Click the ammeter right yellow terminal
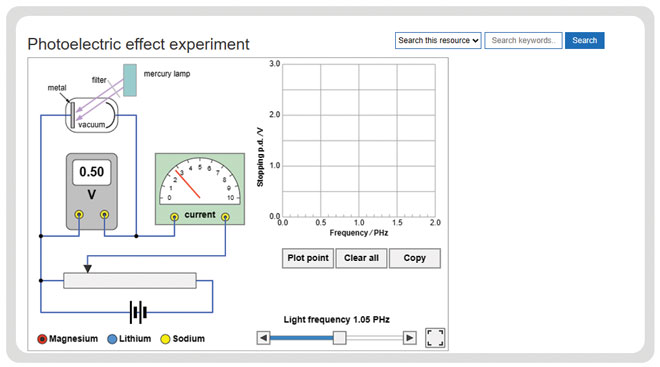The image size is (660, 367). (226, 217)
